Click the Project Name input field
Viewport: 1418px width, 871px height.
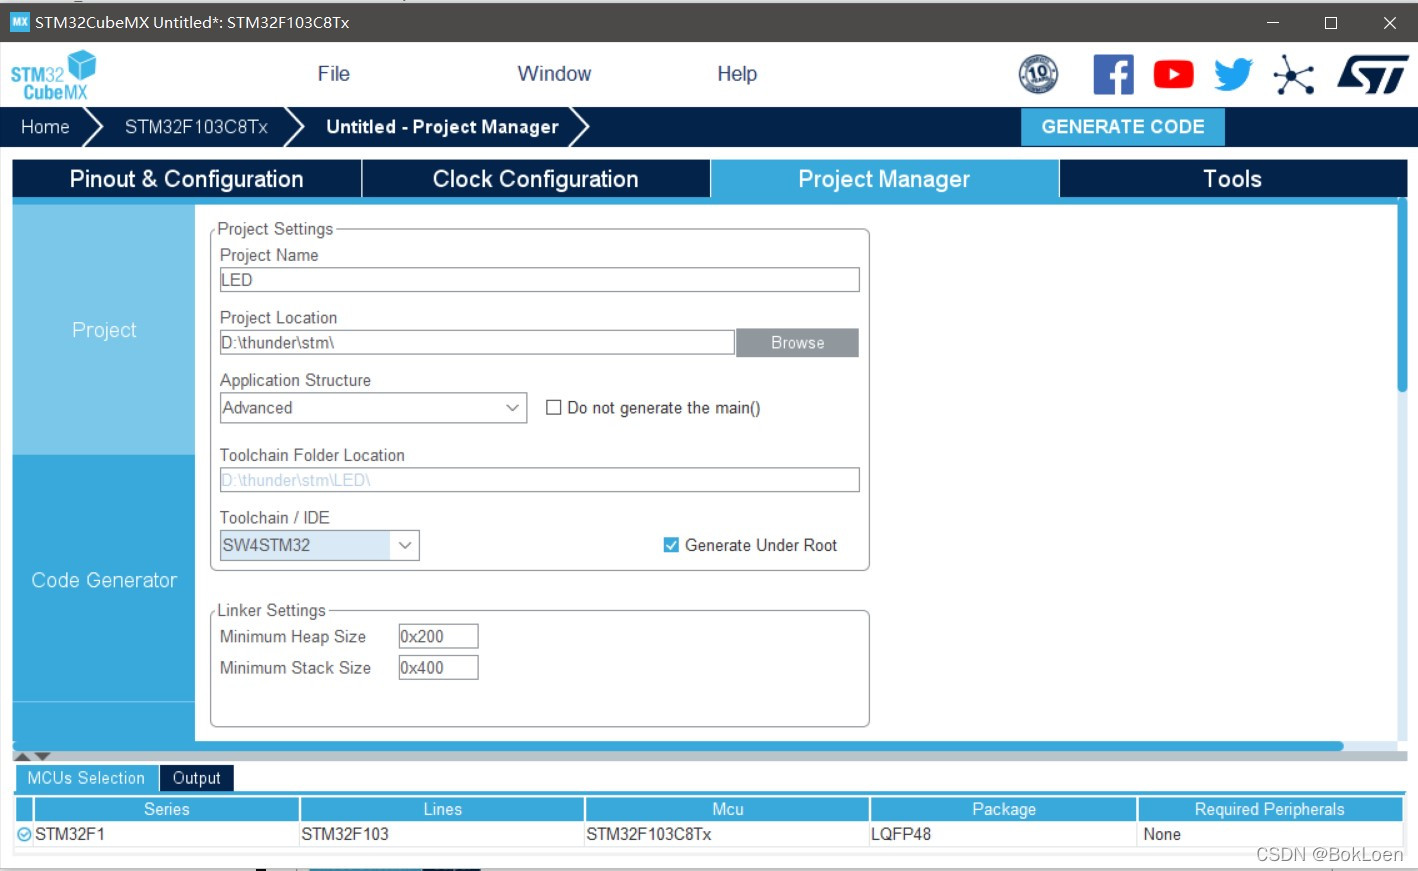tap(539, 280)
